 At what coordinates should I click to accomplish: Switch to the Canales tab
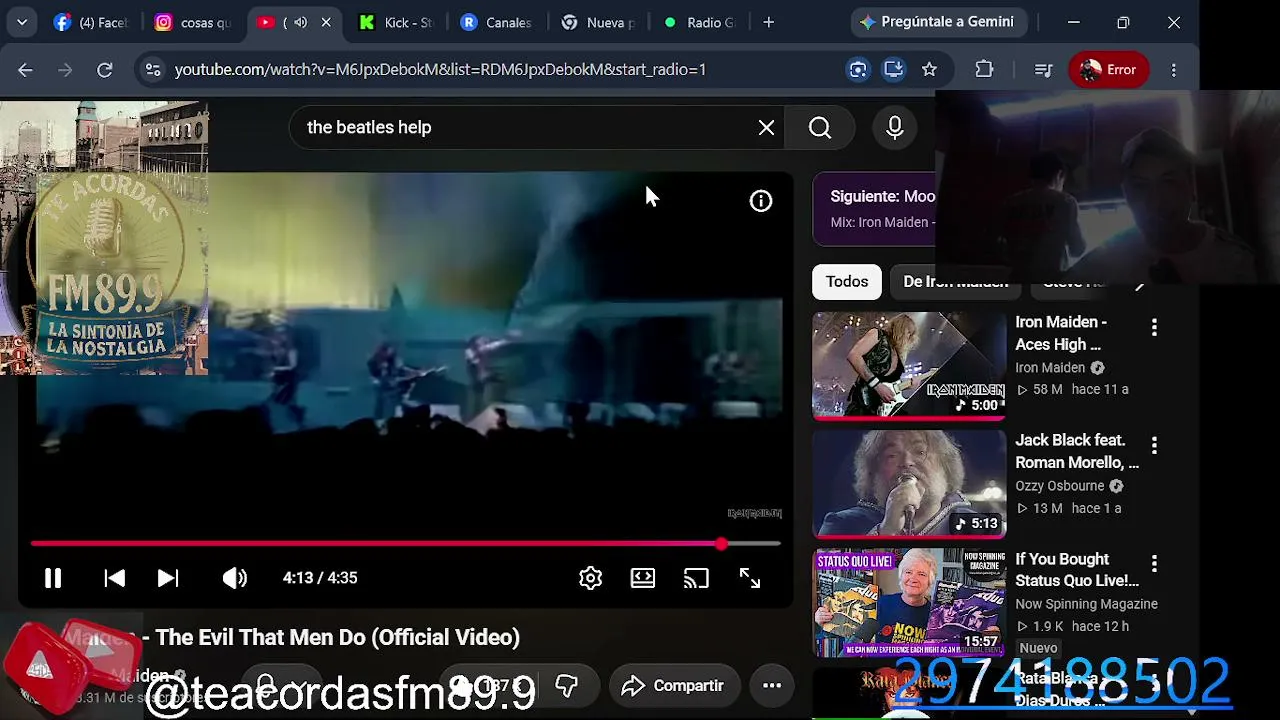(x=496, y=22)
